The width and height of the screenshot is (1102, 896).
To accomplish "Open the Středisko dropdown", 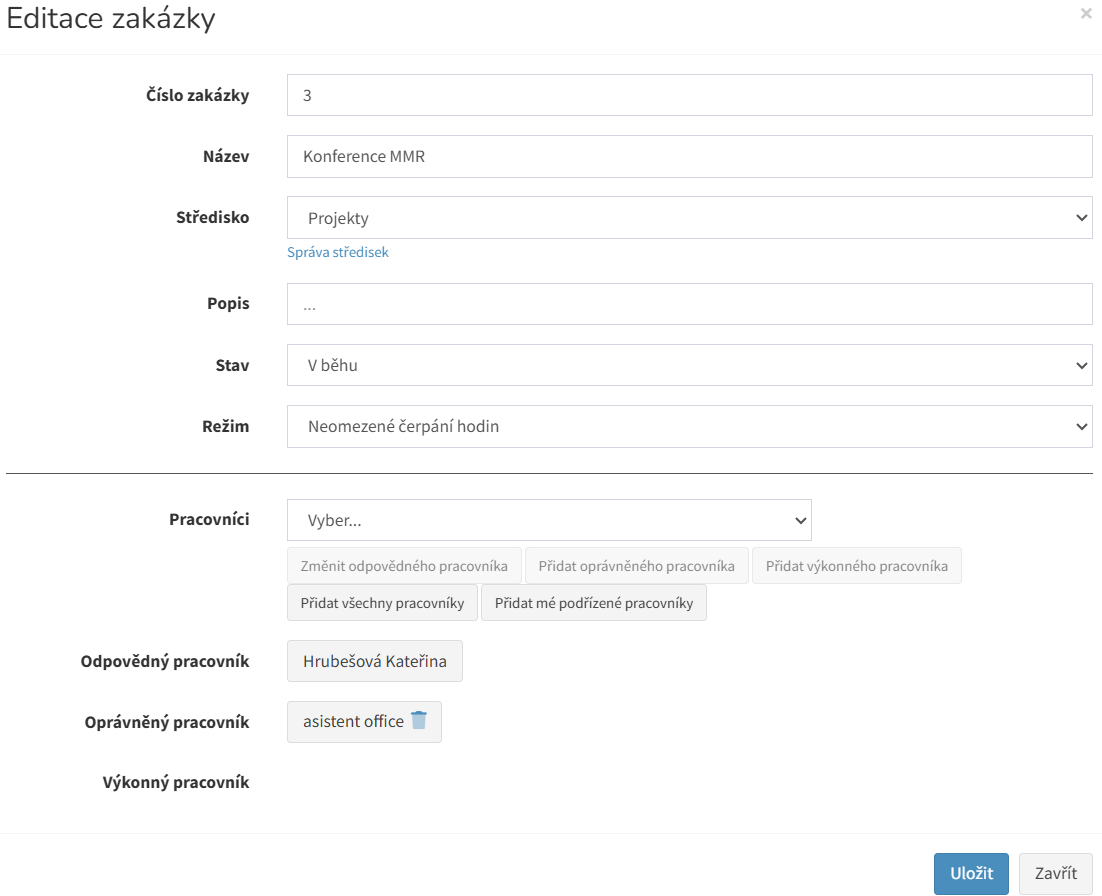I will click(689, 218).
